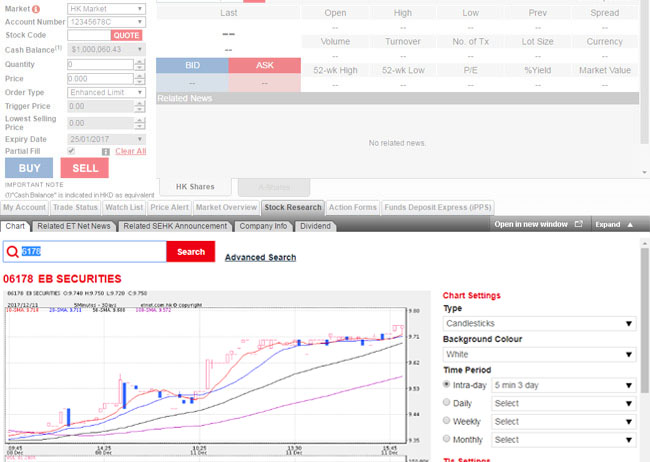Viewport: 650px width, 462px height.
Task: Switch to the My Account tab
Action: 24,207
